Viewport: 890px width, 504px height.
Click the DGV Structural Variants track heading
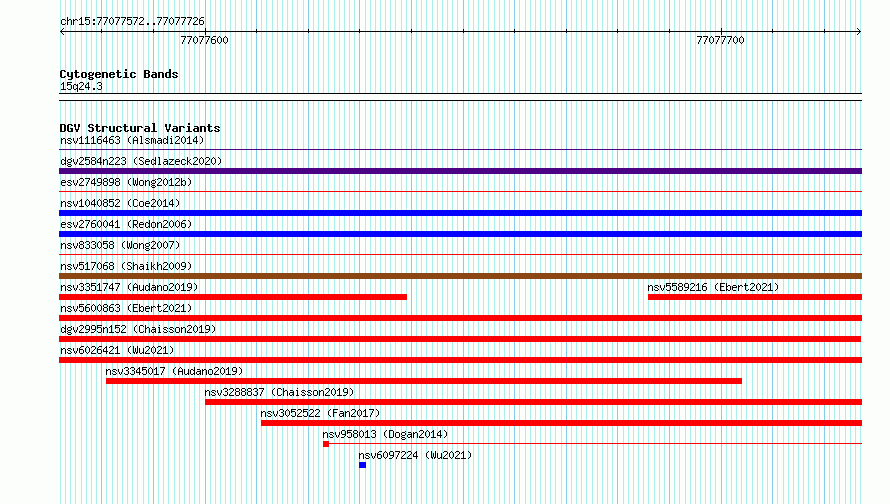click(140, 128)
